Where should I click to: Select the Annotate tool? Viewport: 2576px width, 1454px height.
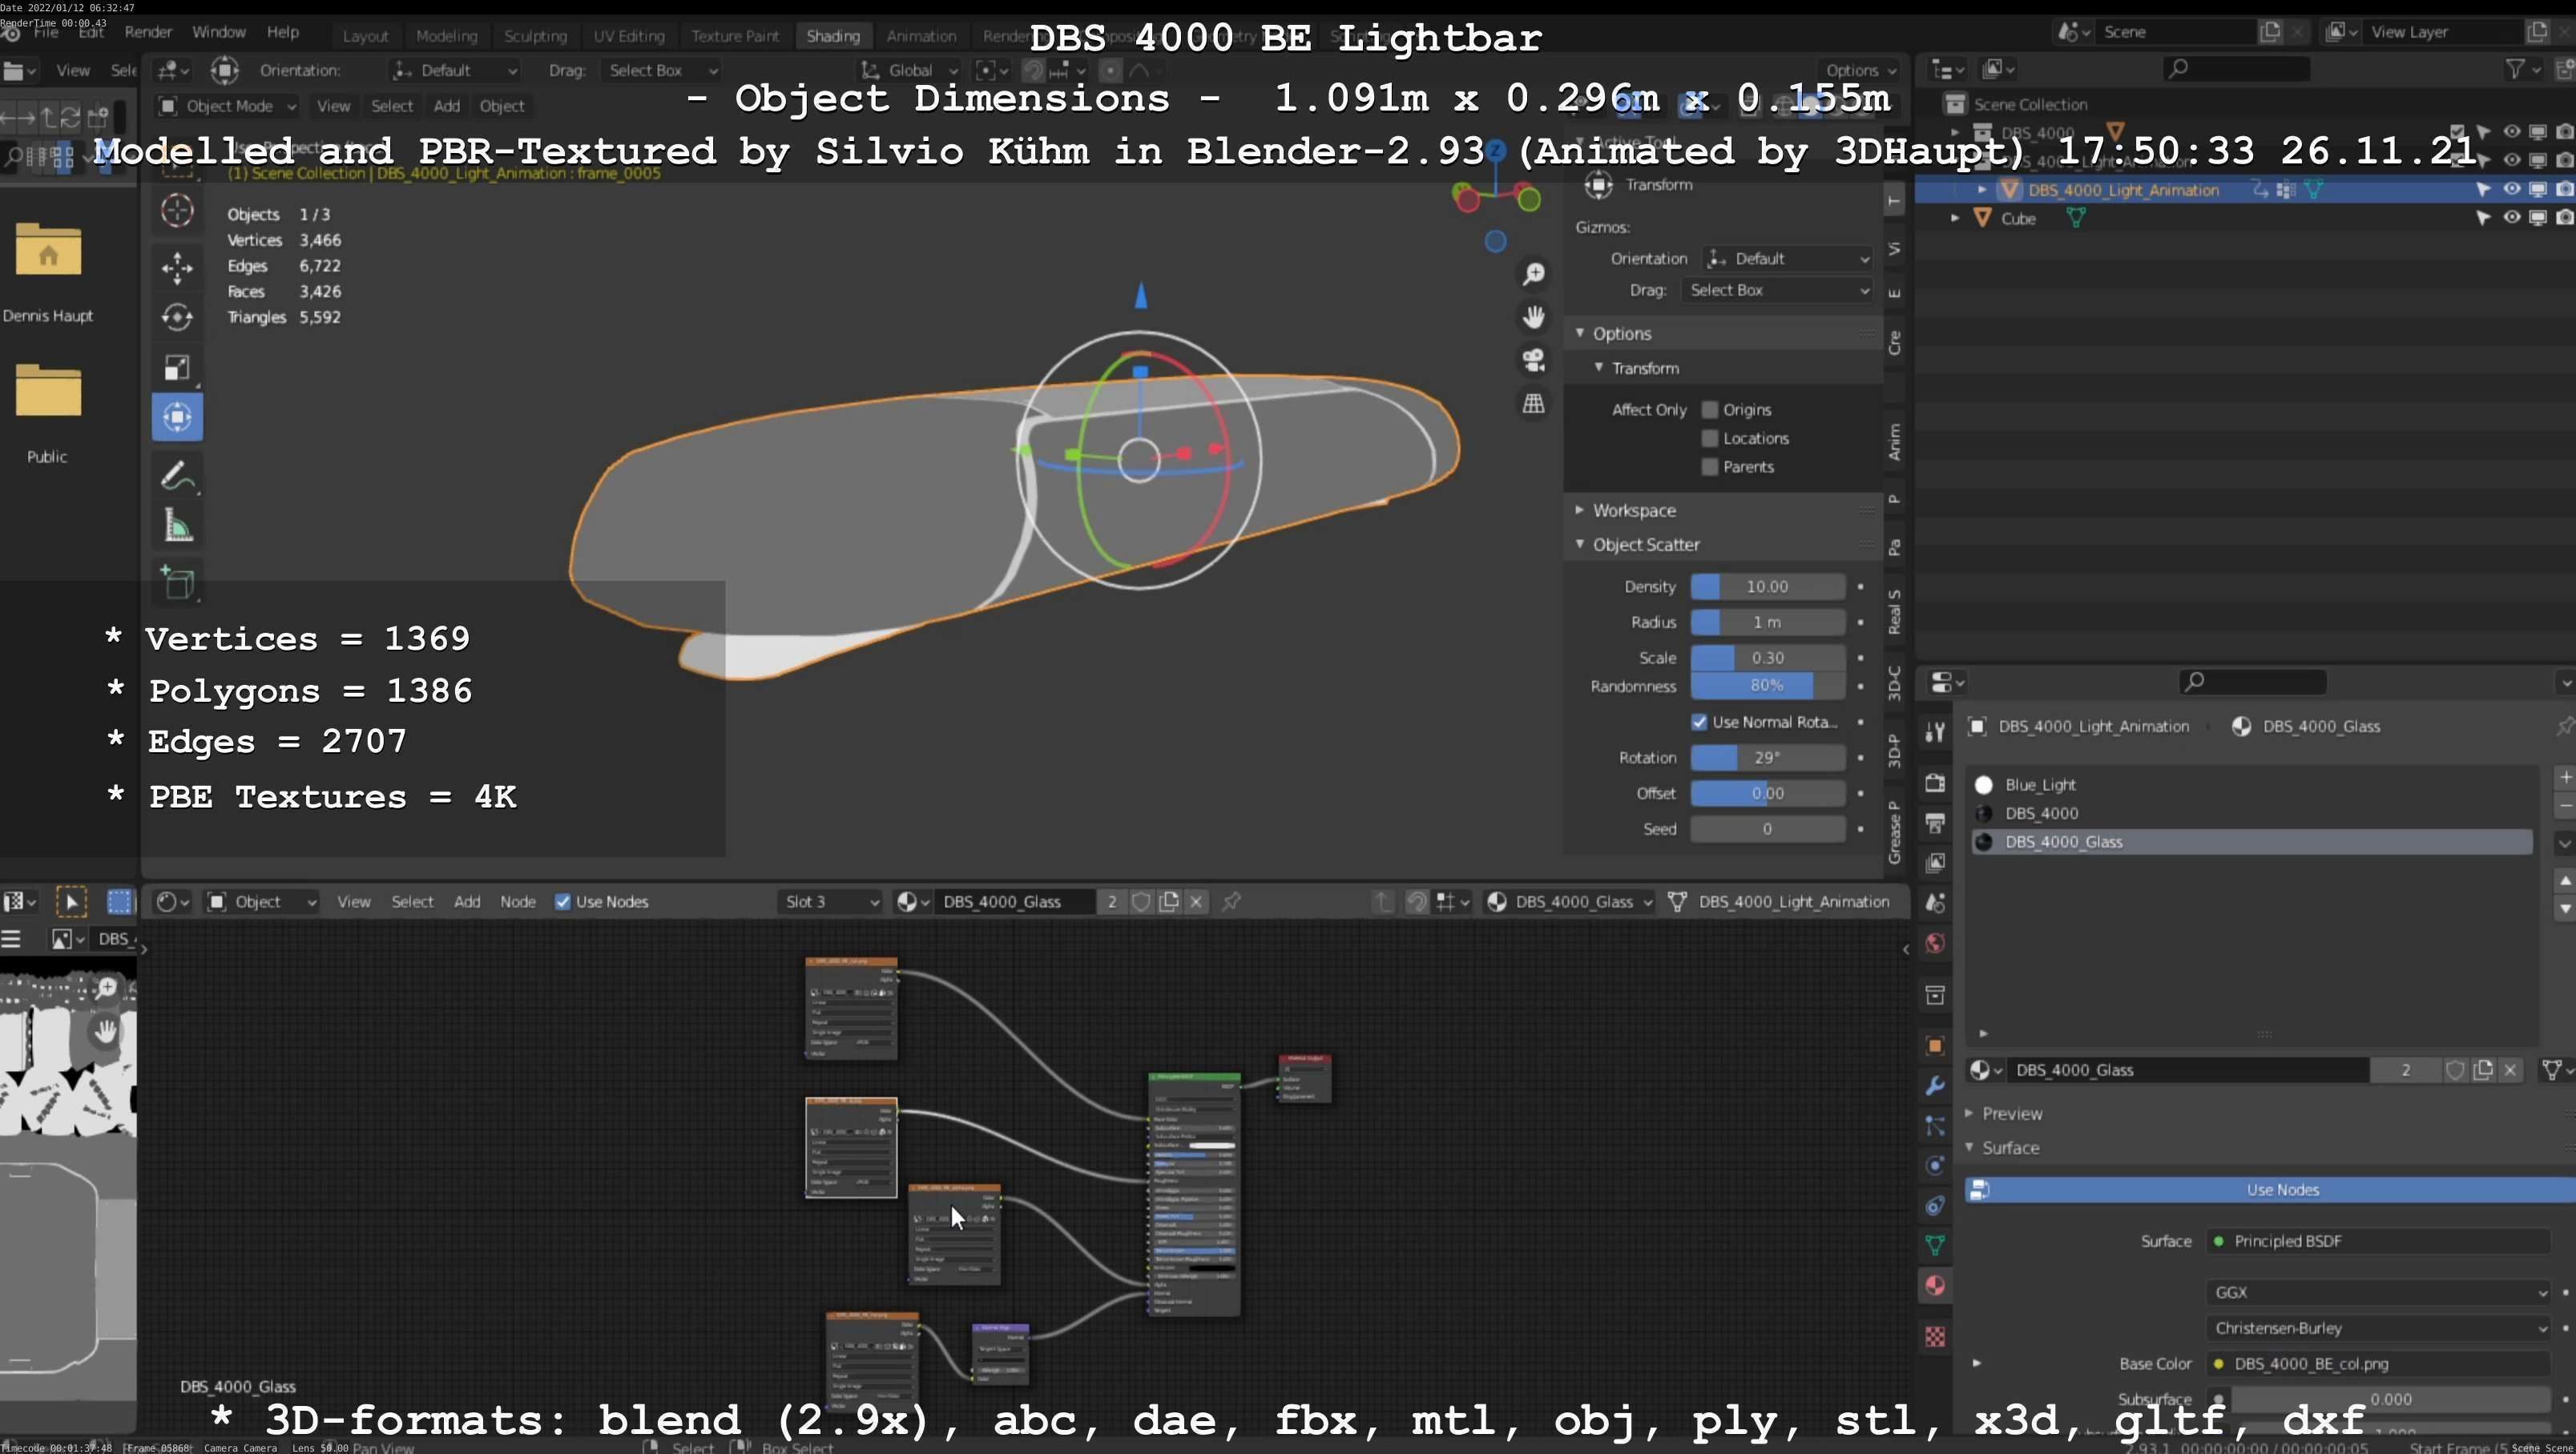pos(177,476)
